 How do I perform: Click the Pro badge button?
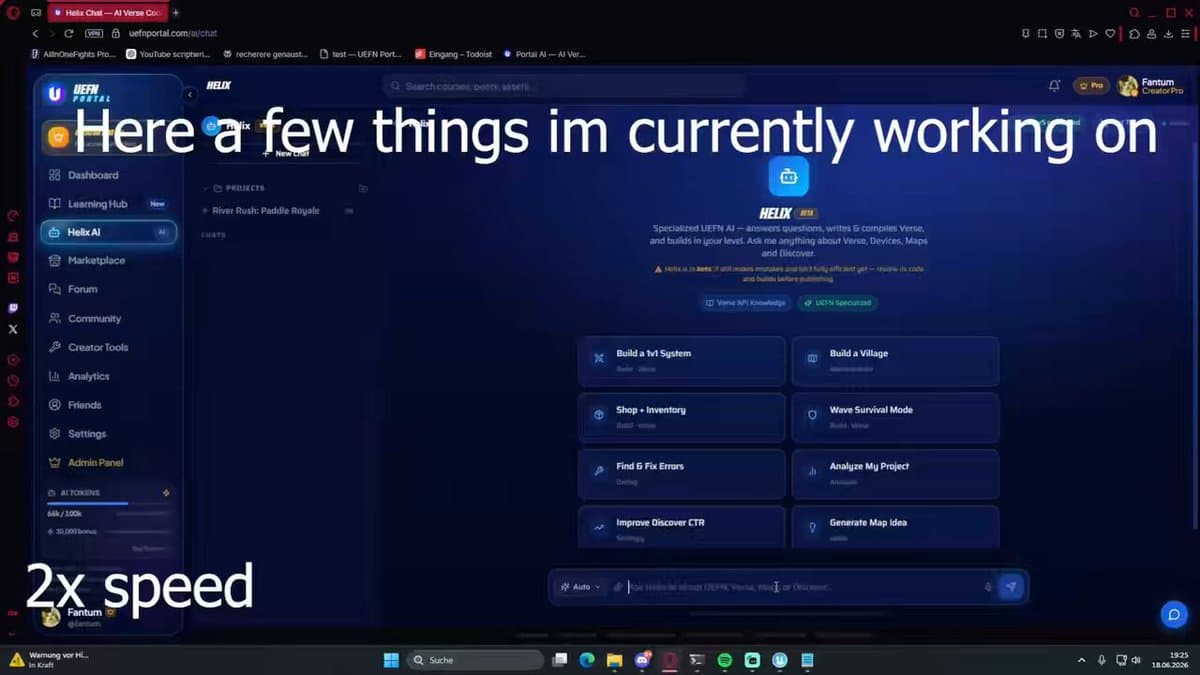click(1091, 86)
